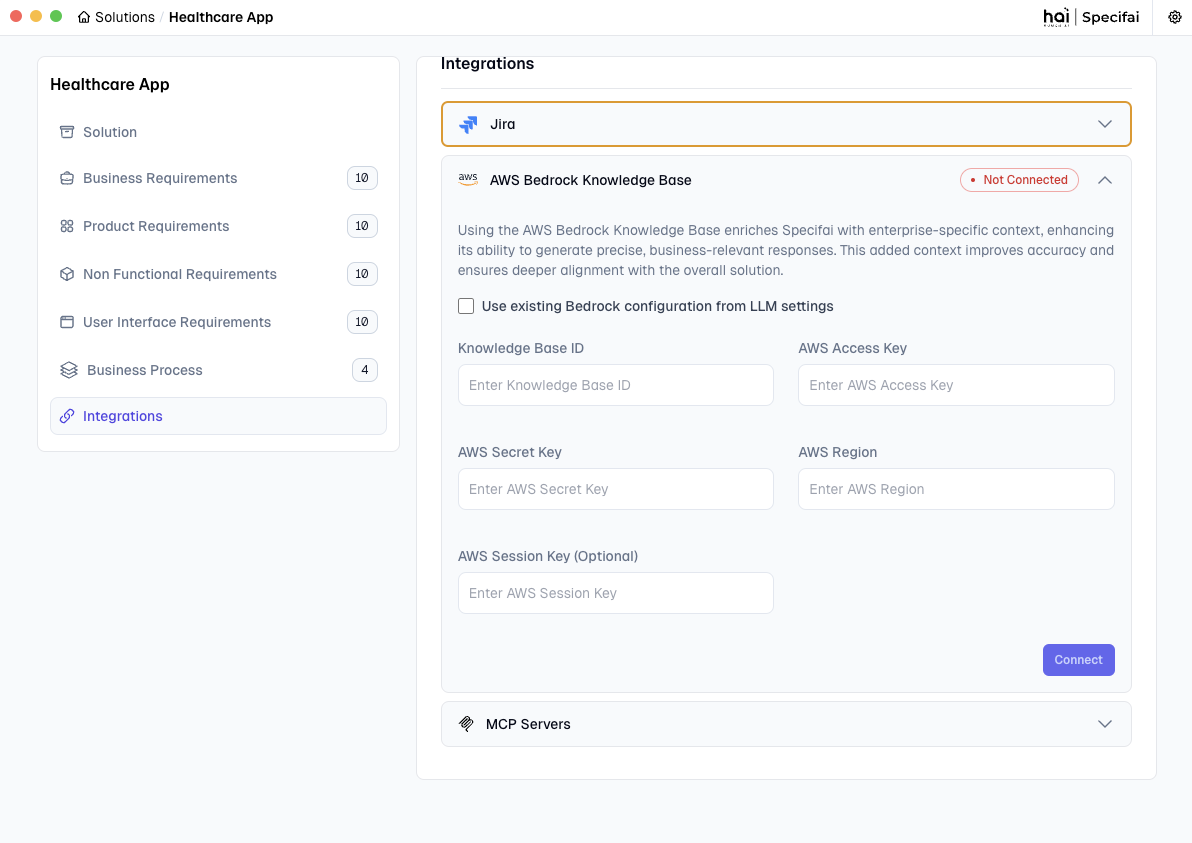Screen dimensions: 1192x843
Task: Focus the AWS Access Key field
Action: click(x=956, y=385)
